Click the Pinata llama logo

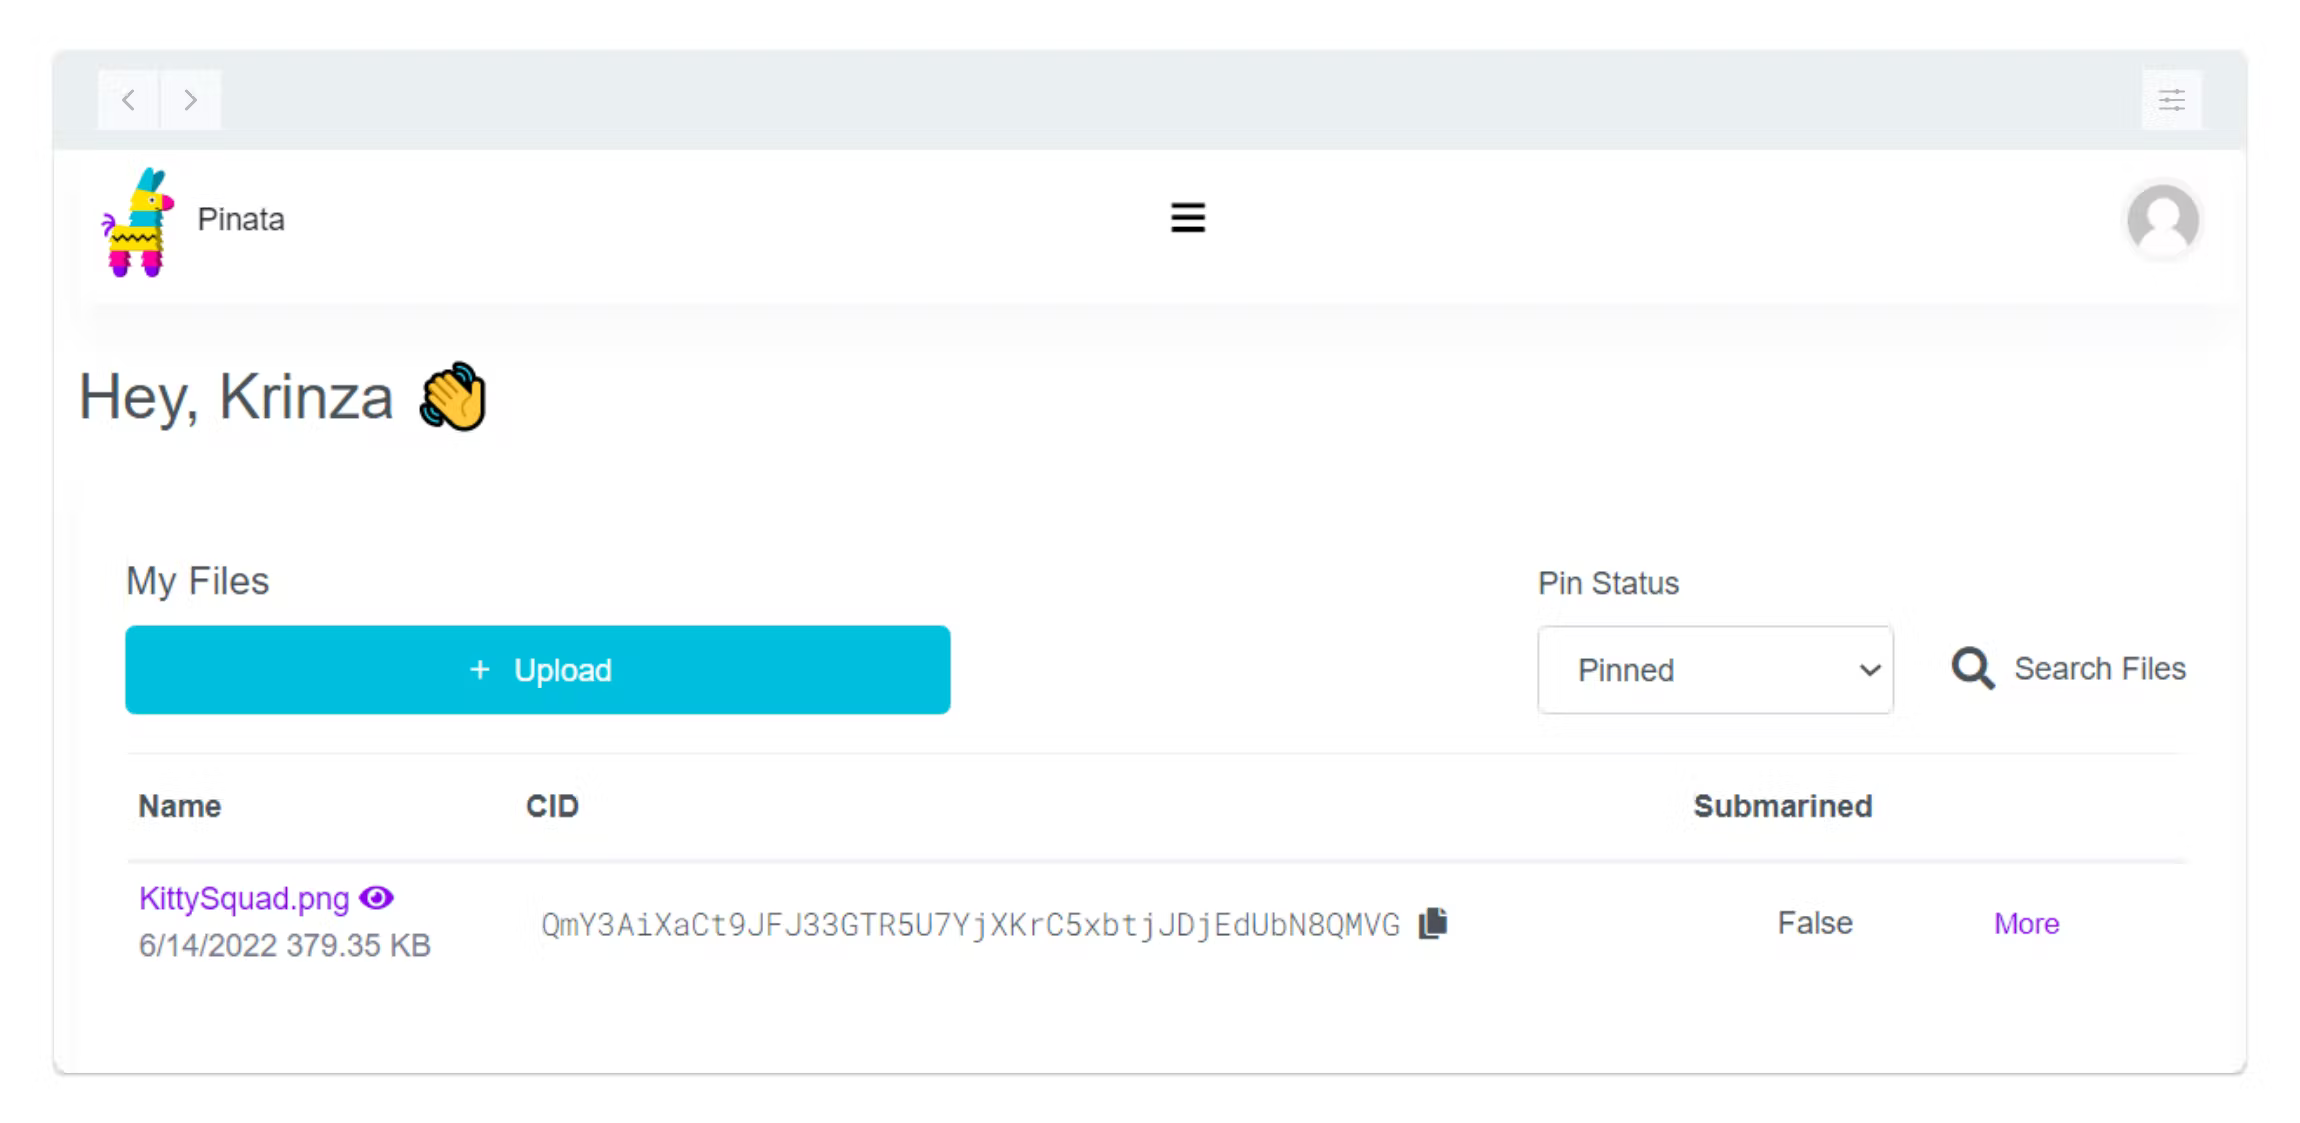pos(138,222)
